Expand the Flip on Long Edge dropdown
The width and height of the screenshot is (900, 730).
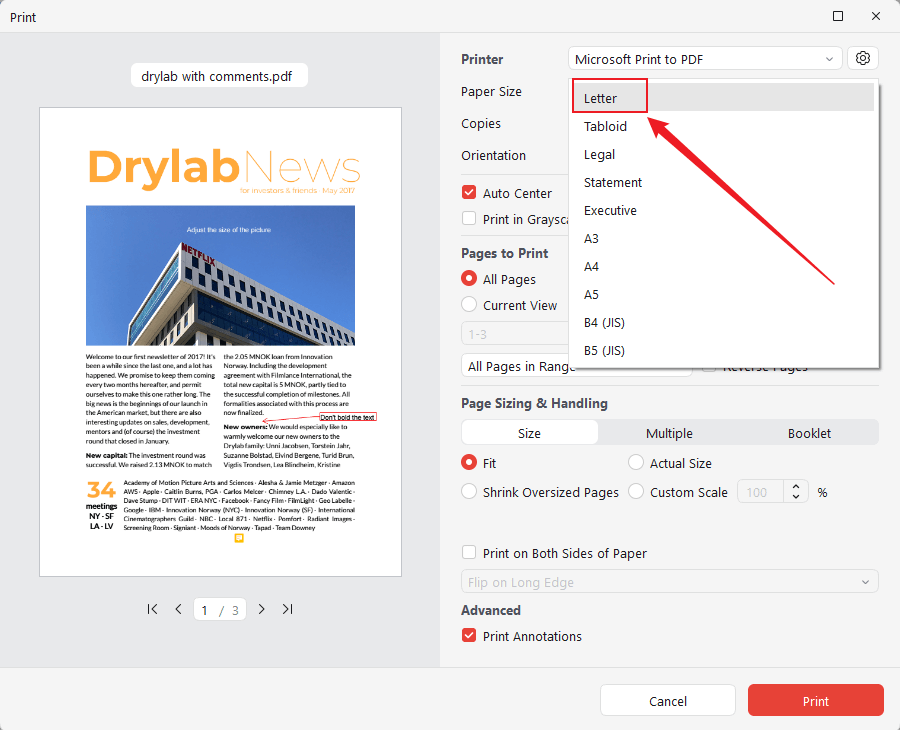click(668, 581)
